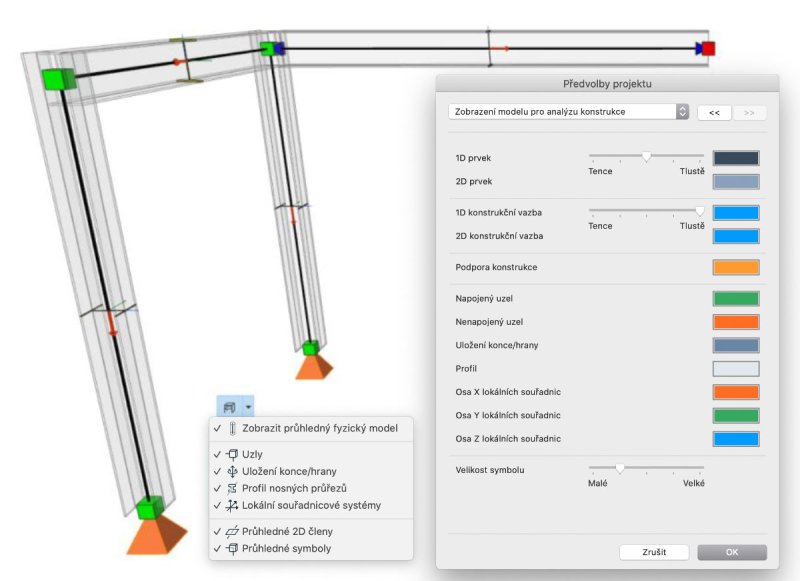Click the Velikost symbolu slider handle
Viewport: 800px width, 581px height.
[x=619, y=468]
